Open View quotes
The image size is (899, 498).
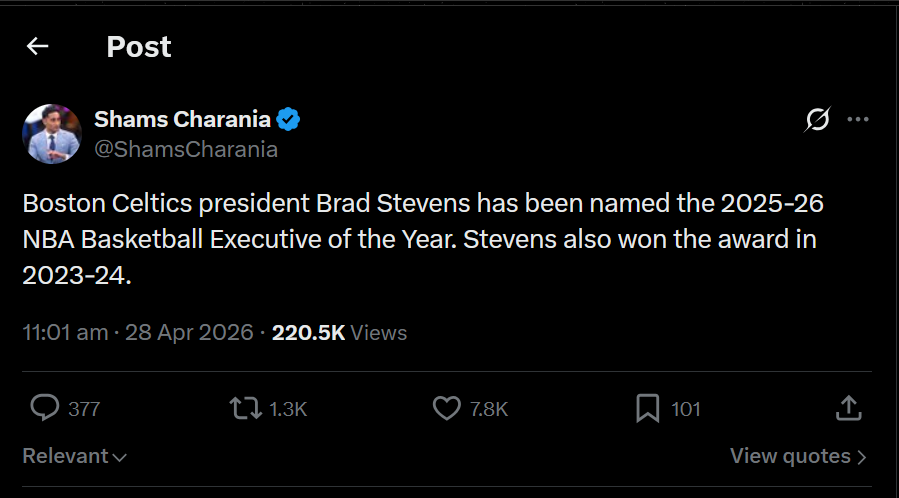[x=798, y=456]
